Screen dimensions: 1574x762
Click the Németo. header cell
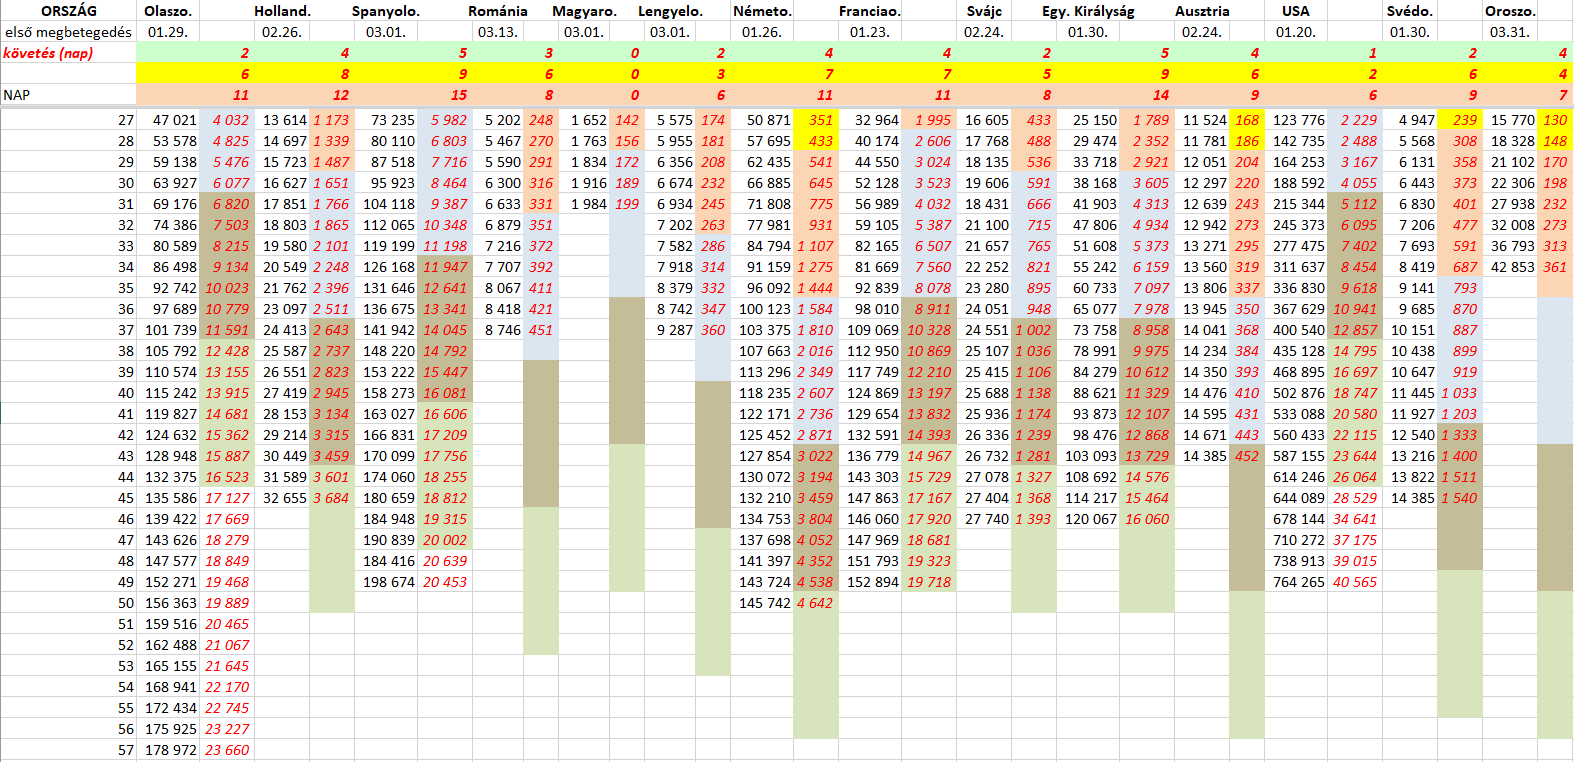[762, 11]
